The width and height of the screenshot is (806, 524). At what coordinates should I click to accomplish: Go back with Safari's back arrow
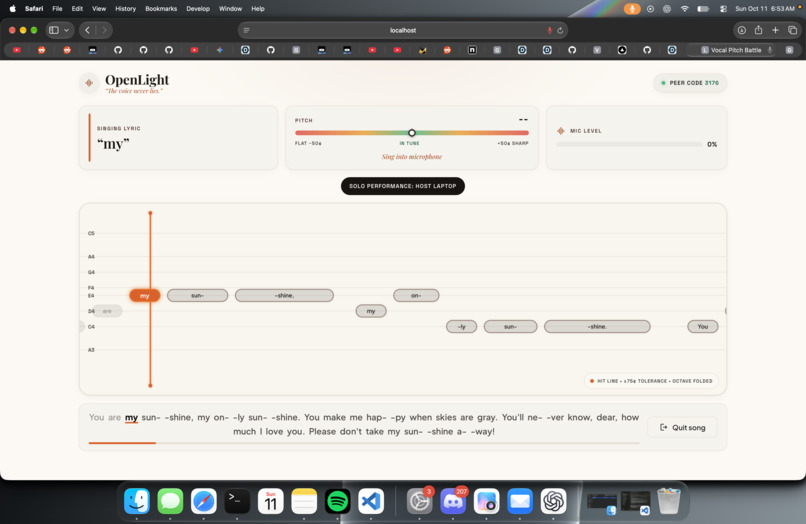coord(87,30)
